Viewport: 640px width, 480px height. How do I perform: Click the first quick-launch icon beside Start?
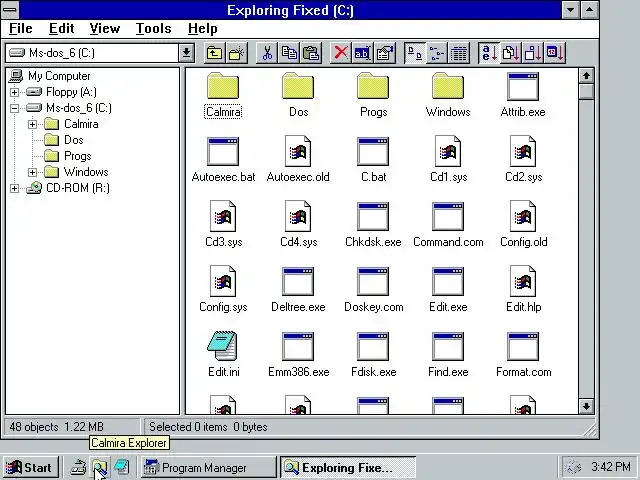(x=78, y=467)
